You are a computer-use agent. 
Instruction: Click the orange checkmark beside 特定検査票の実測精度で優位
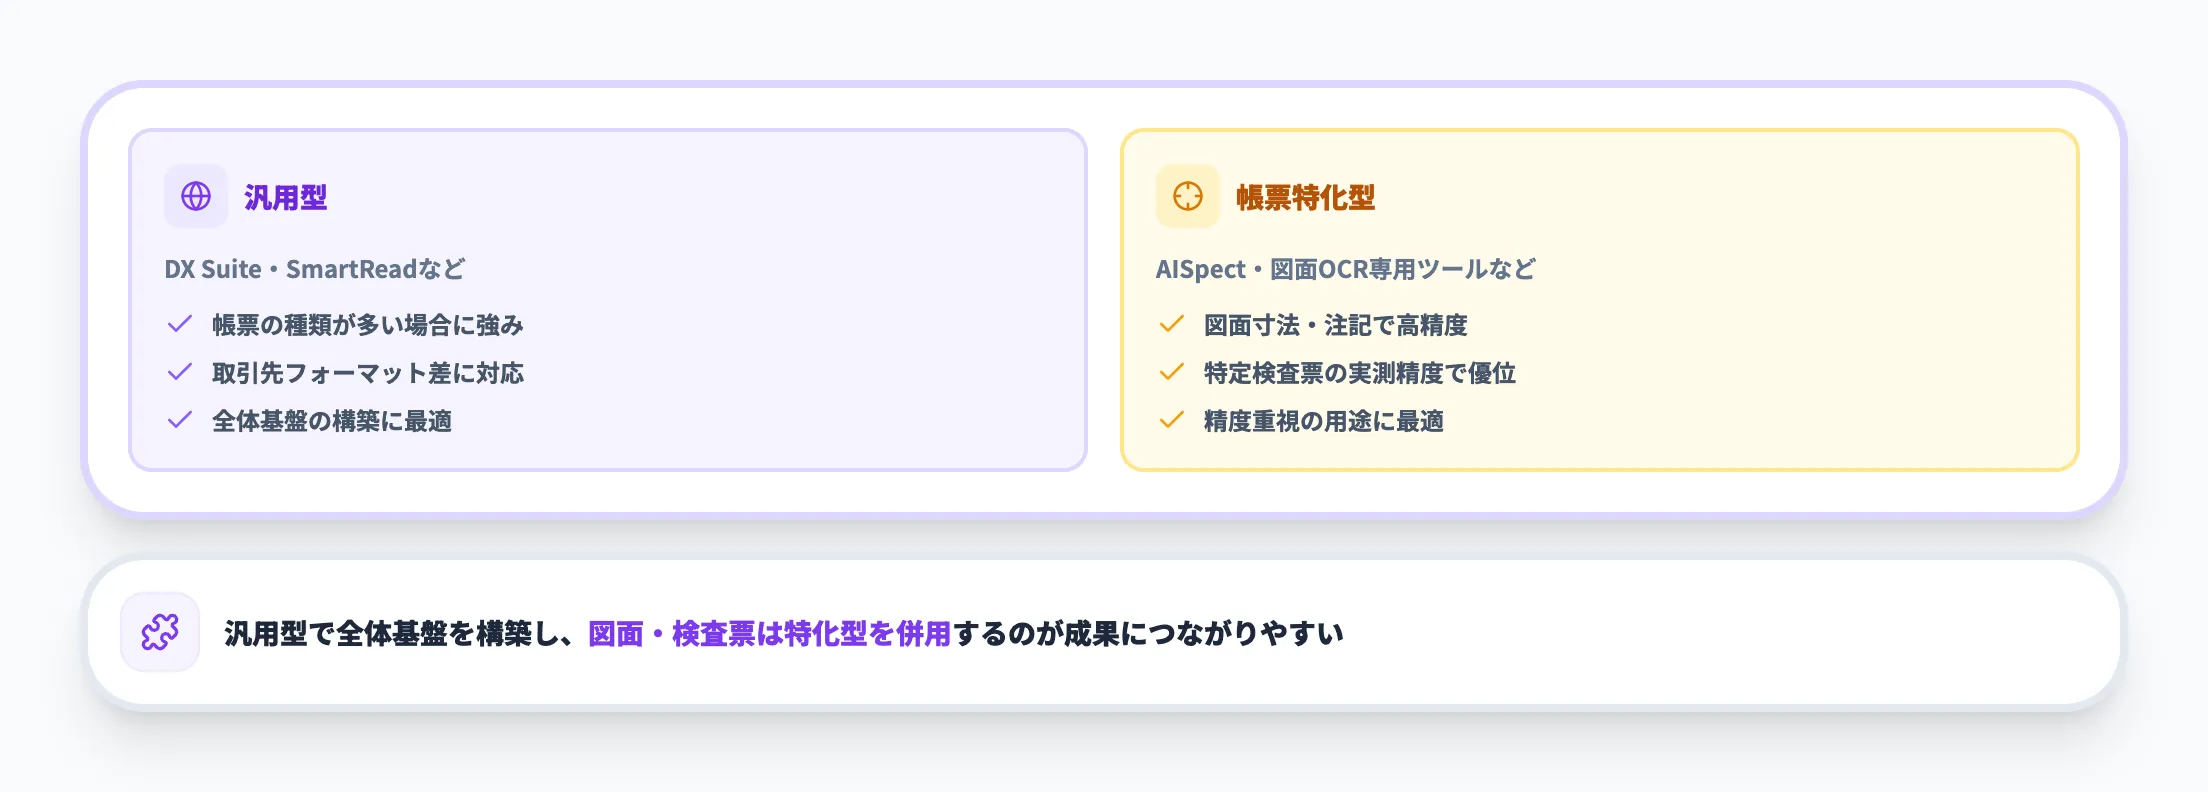click(1171, 372)
